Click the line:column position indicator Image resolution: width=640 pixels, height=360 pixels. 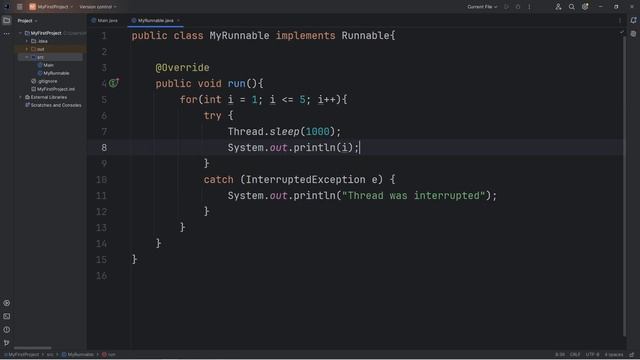tap(560, 355)
